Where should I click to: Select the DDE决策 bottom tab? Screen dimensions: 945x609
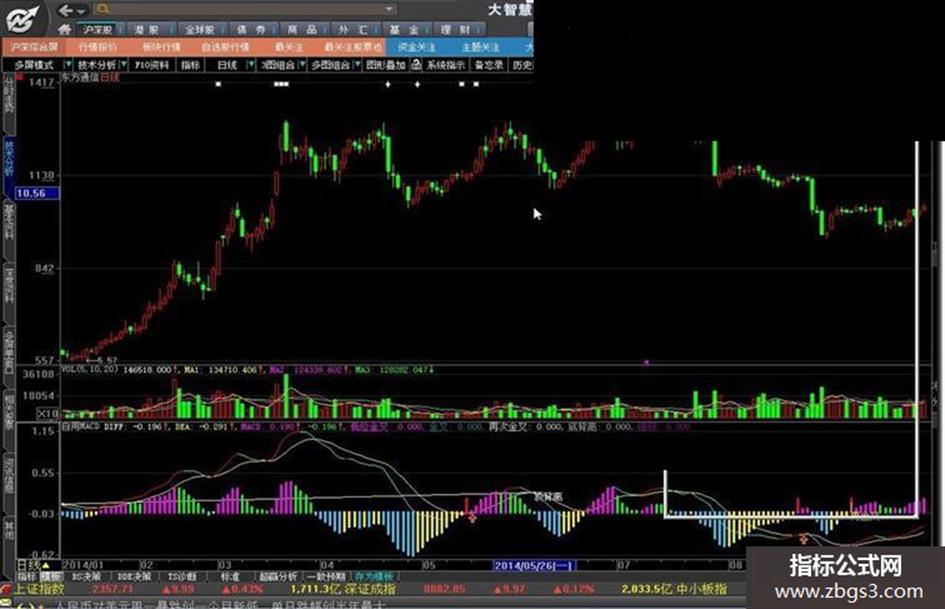tap(134, 576)
